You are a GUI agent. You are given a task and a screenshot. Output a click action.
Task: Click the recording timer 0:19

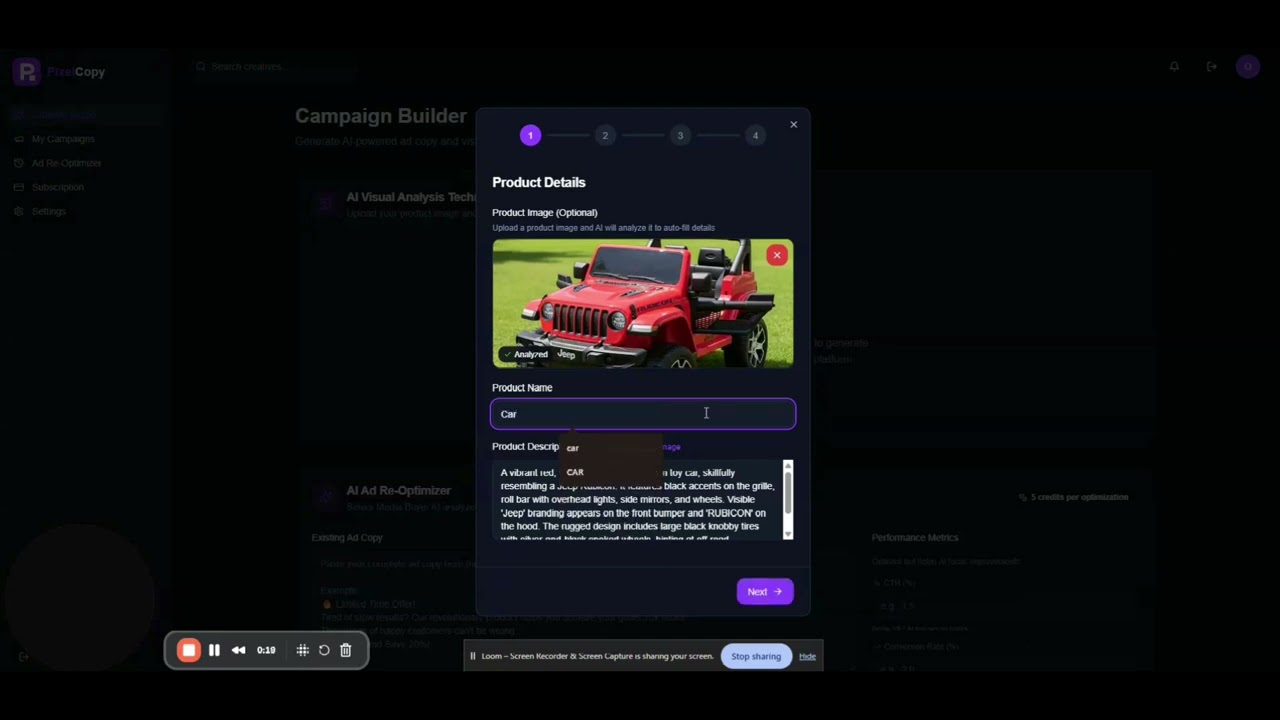[266, 650]
